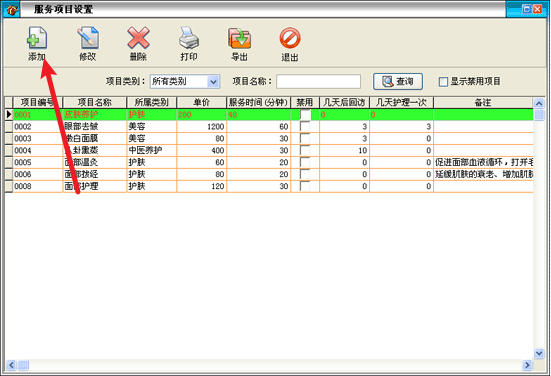Click 备注 column header
This screenshot has width=551, height=376.
point(483,102)
